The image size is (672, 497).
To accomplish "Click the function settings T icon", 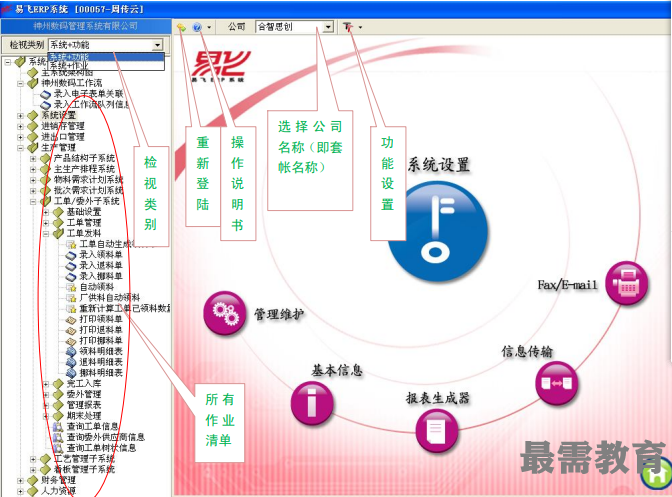I will pyautogui.click(x=348, y=27).
